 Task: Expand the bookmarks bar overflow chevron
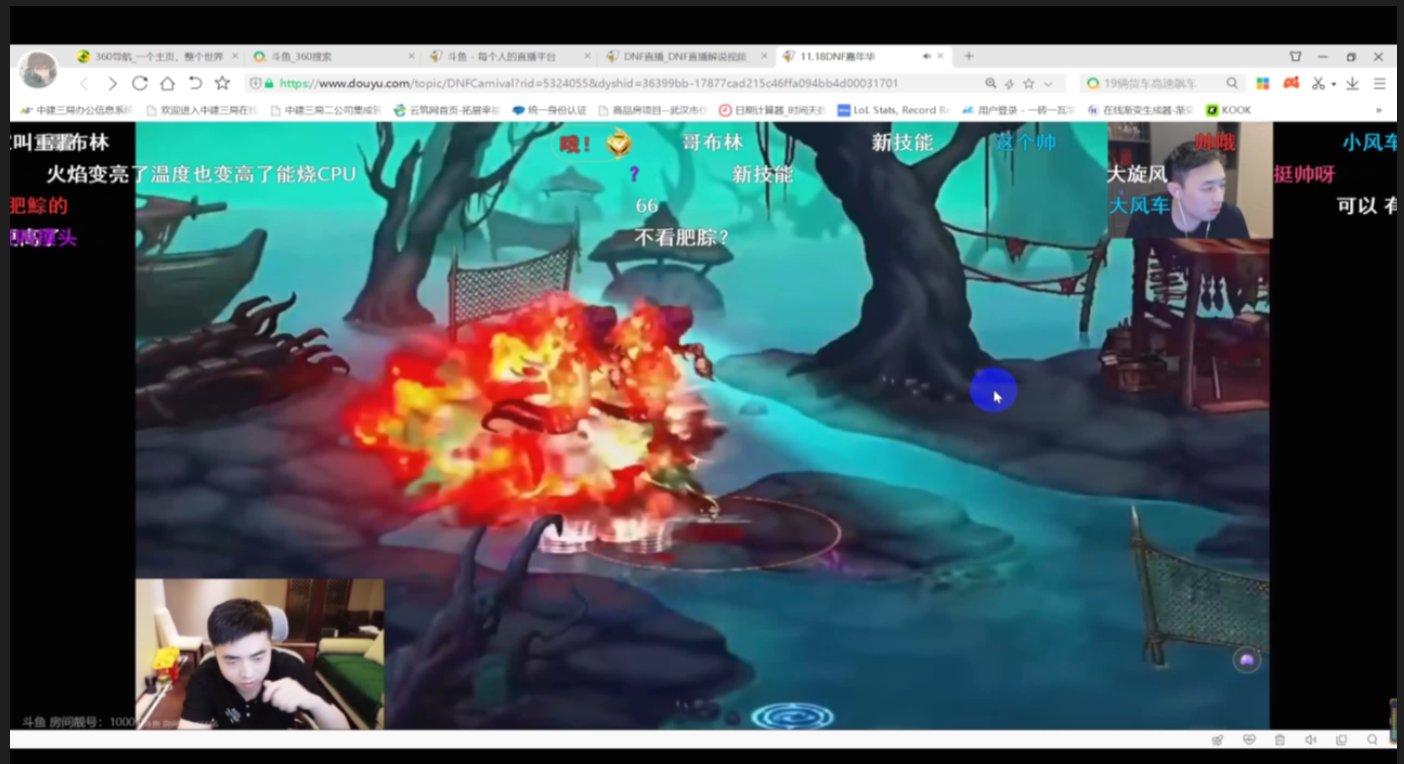pos(1379,110)
